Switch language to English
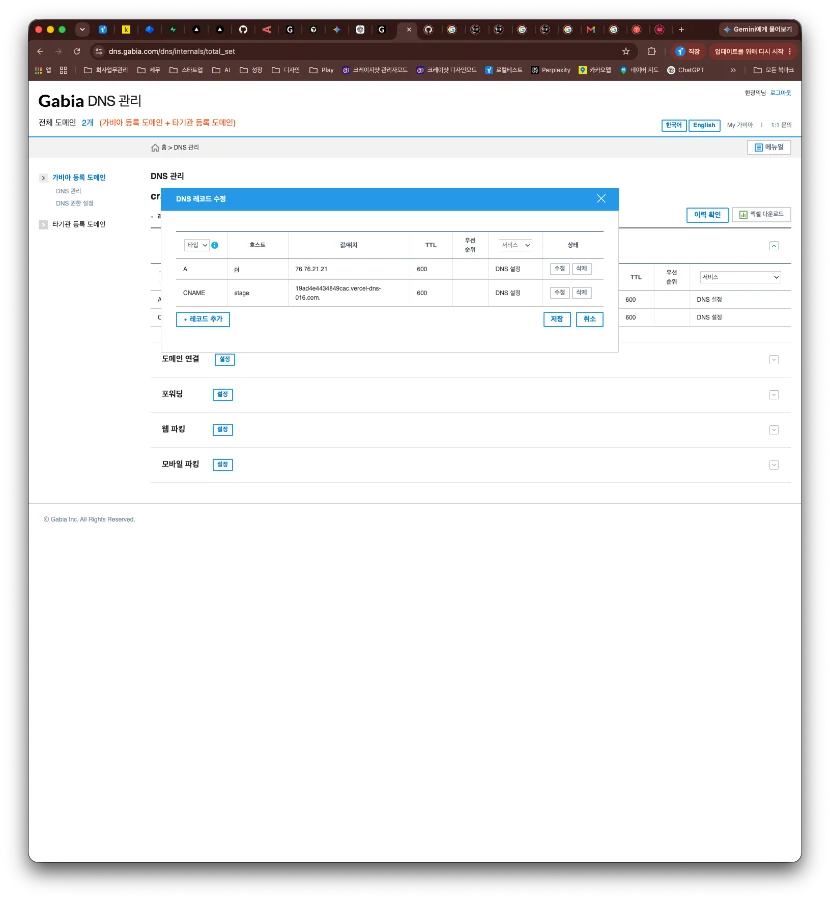Viewport: 830px width, 900px height. point(704,125)
